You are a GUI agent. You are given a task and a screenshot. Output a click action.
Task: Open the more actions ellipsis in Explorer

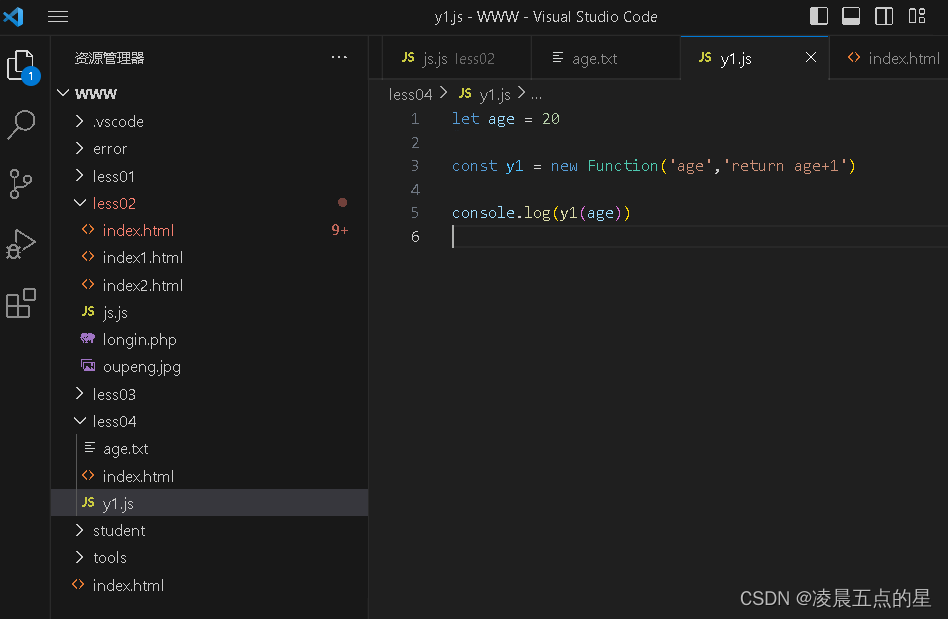pyautogui.click(x=339, y=57)
